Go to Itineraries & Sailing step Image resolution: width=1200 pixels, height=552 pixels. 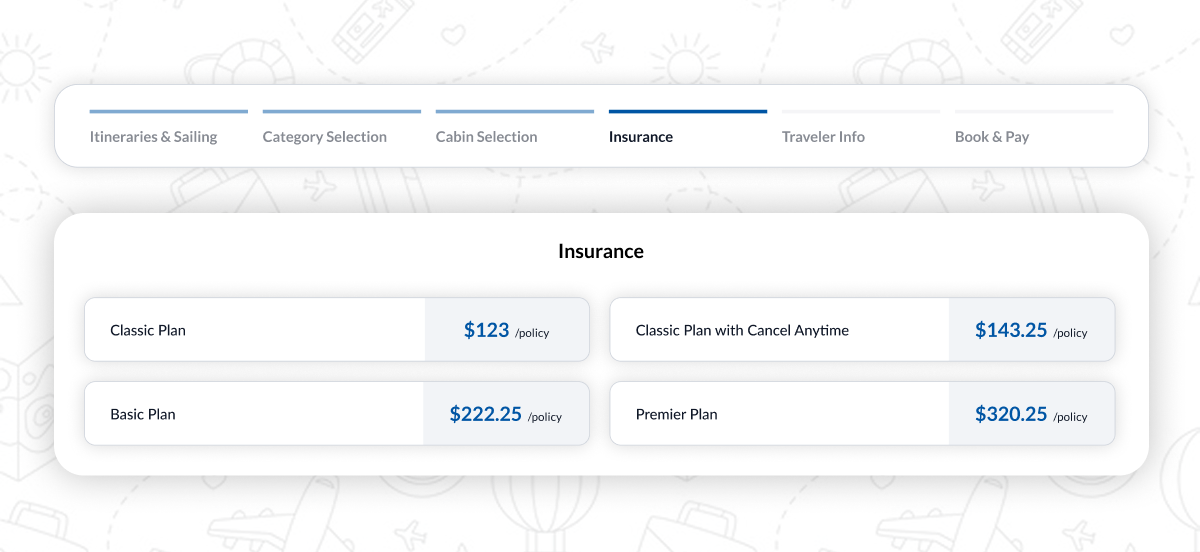point(153,137)
